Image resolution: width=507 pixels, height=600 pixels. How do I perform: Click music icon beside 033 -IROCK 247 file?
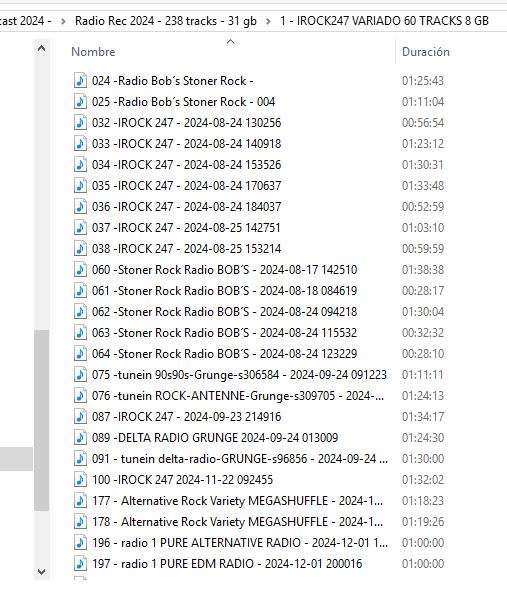pos(80,144)
